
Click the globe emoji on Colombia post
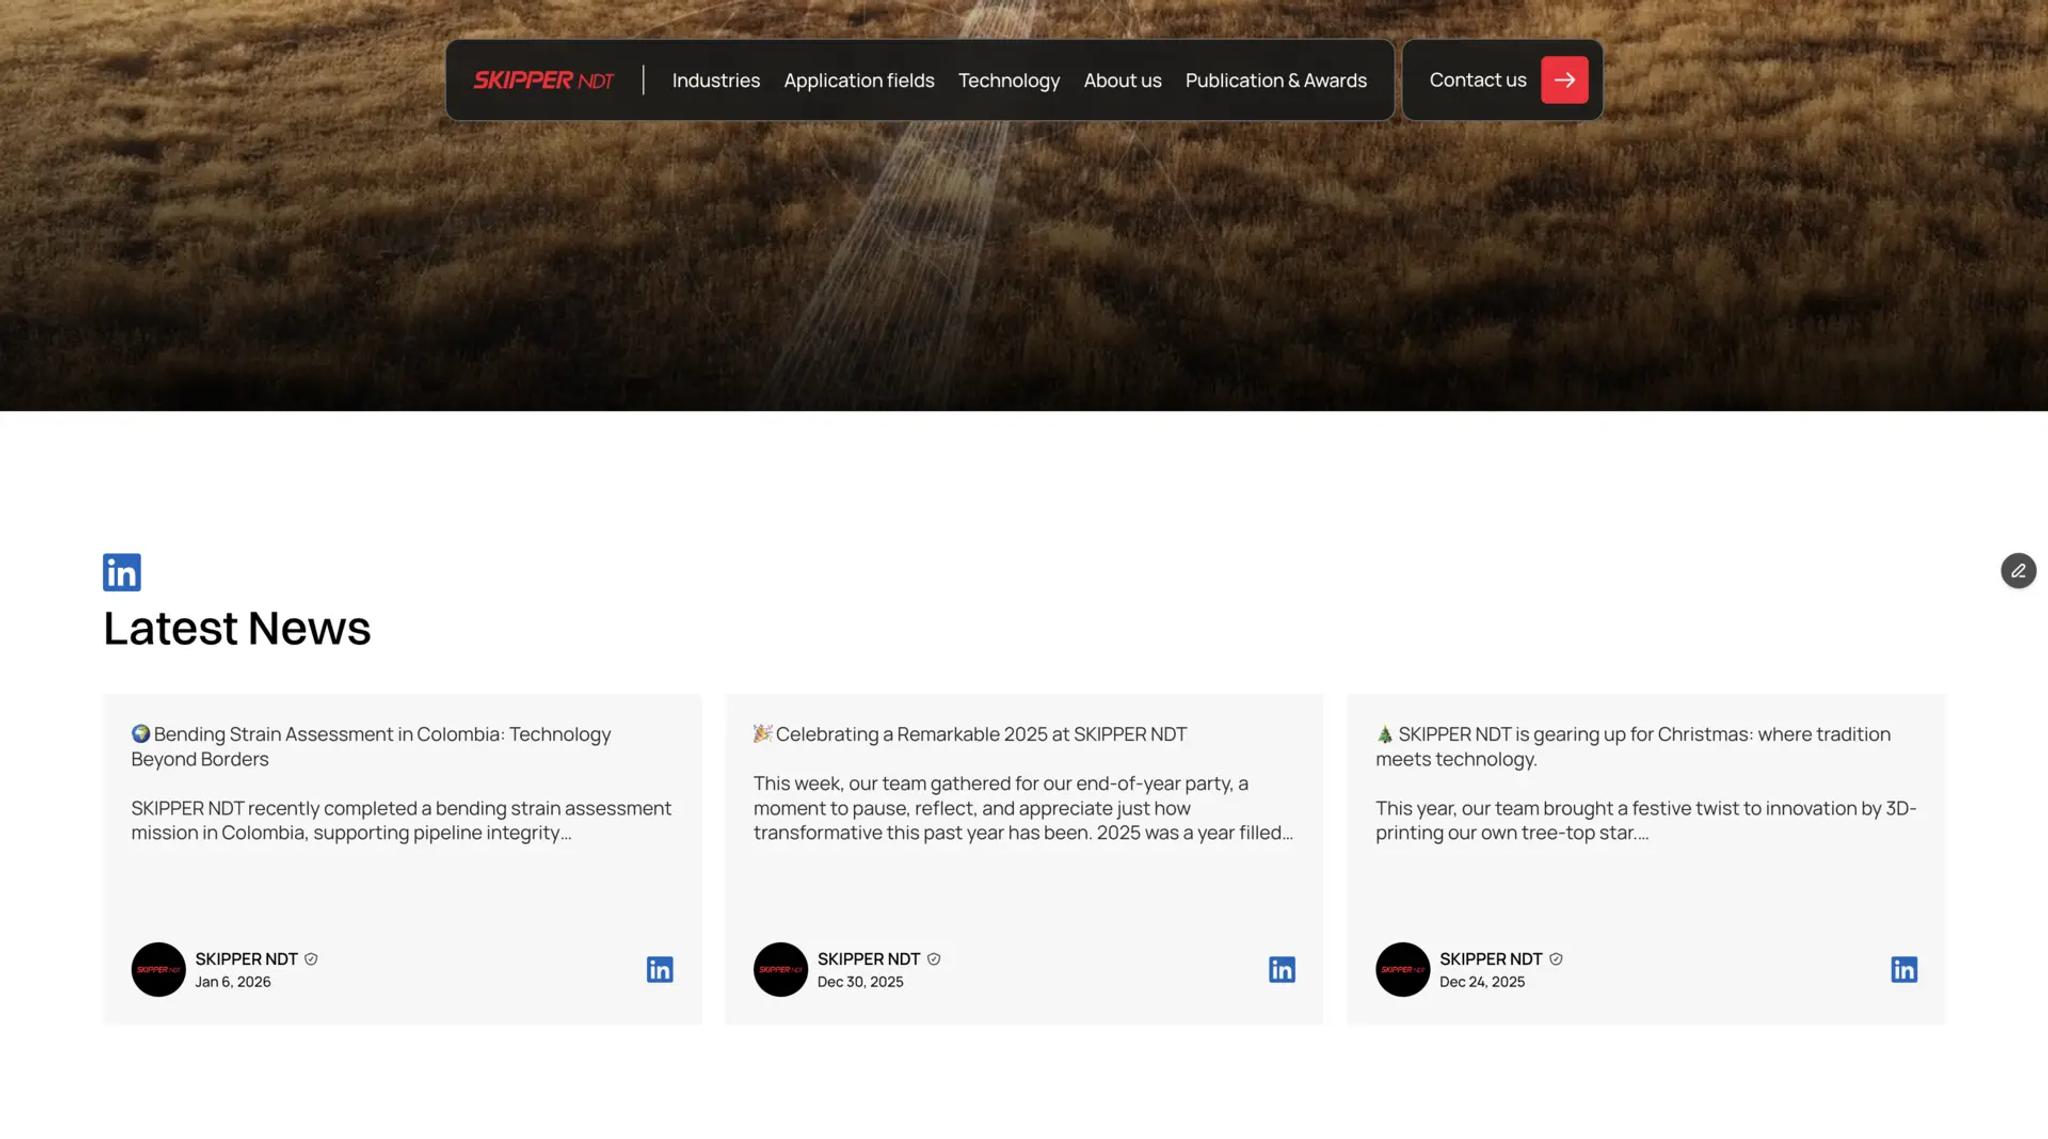point(141,733)
